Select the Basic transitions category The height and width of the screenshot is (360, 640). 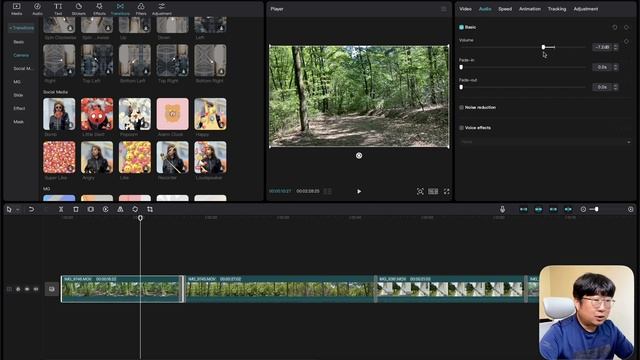click(x=19, y=42)
